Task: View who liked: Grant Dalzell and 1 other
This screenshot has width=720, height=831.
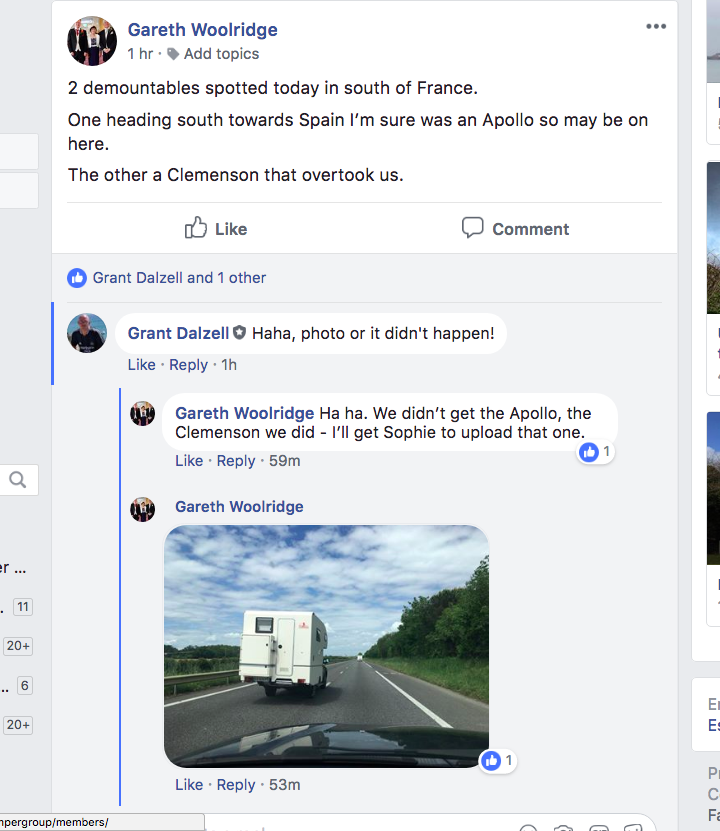Action: [x=179, y=278]
